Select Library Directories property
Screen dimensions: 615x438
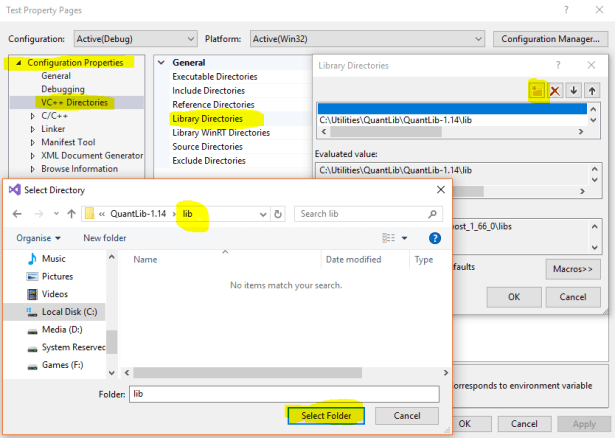tap(207, 119)
